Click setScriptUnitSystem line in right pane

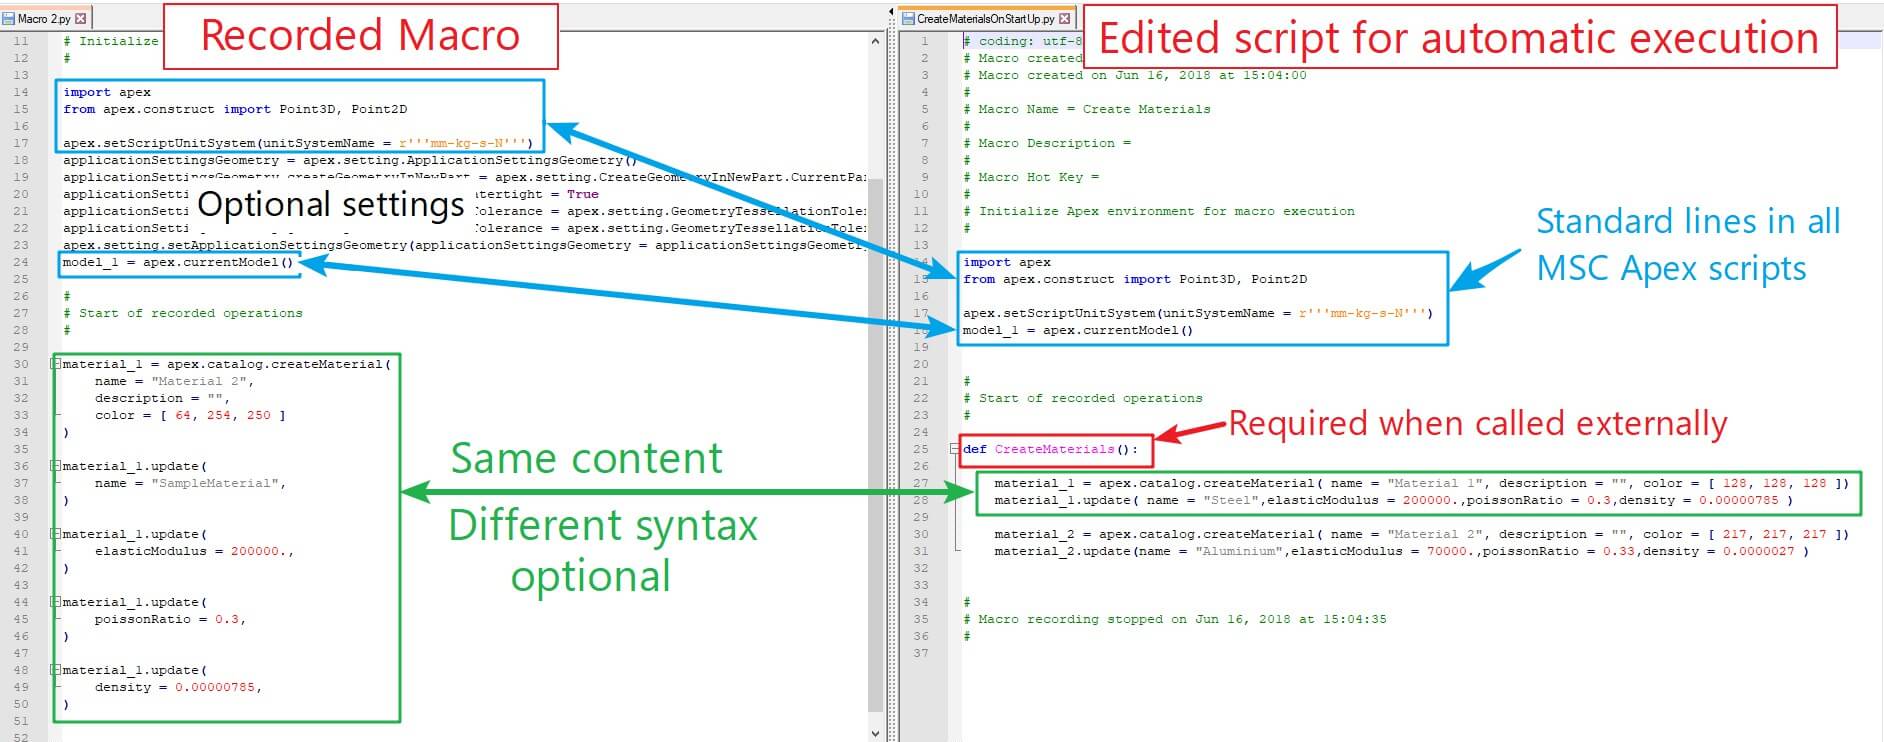1198,313
